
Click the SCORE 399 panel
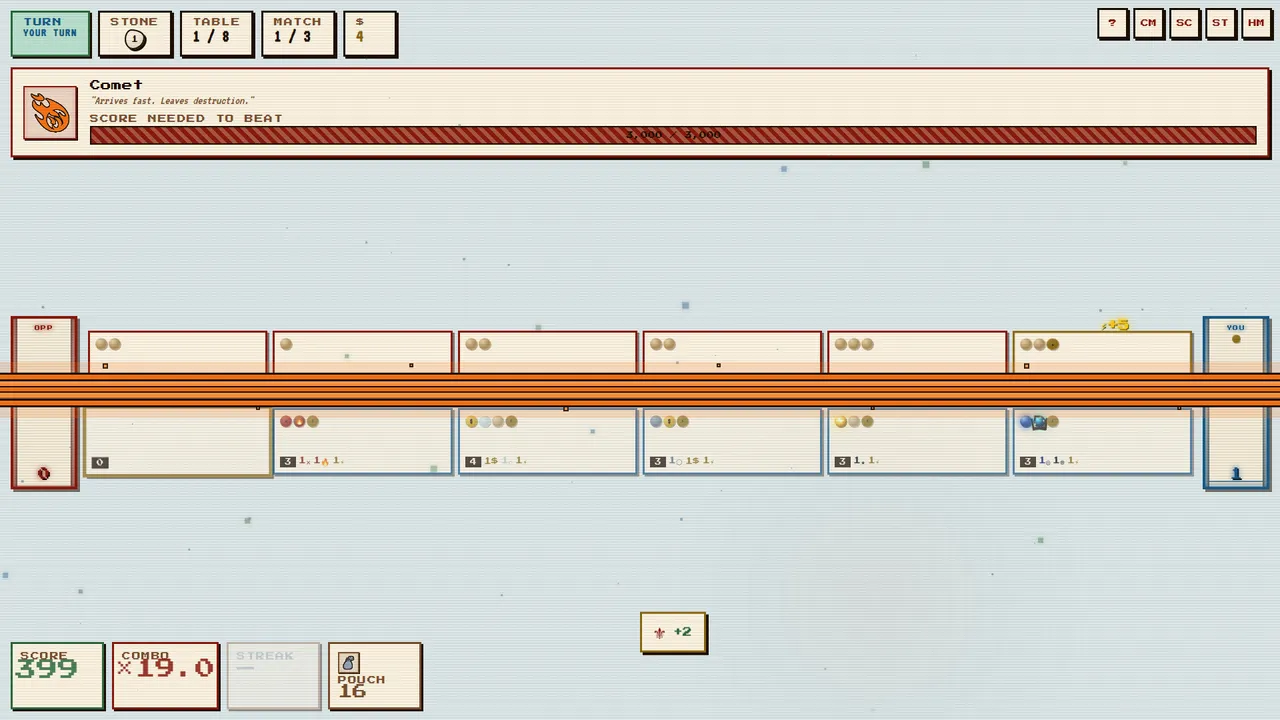pyautogui.click(x=57, y=675)
